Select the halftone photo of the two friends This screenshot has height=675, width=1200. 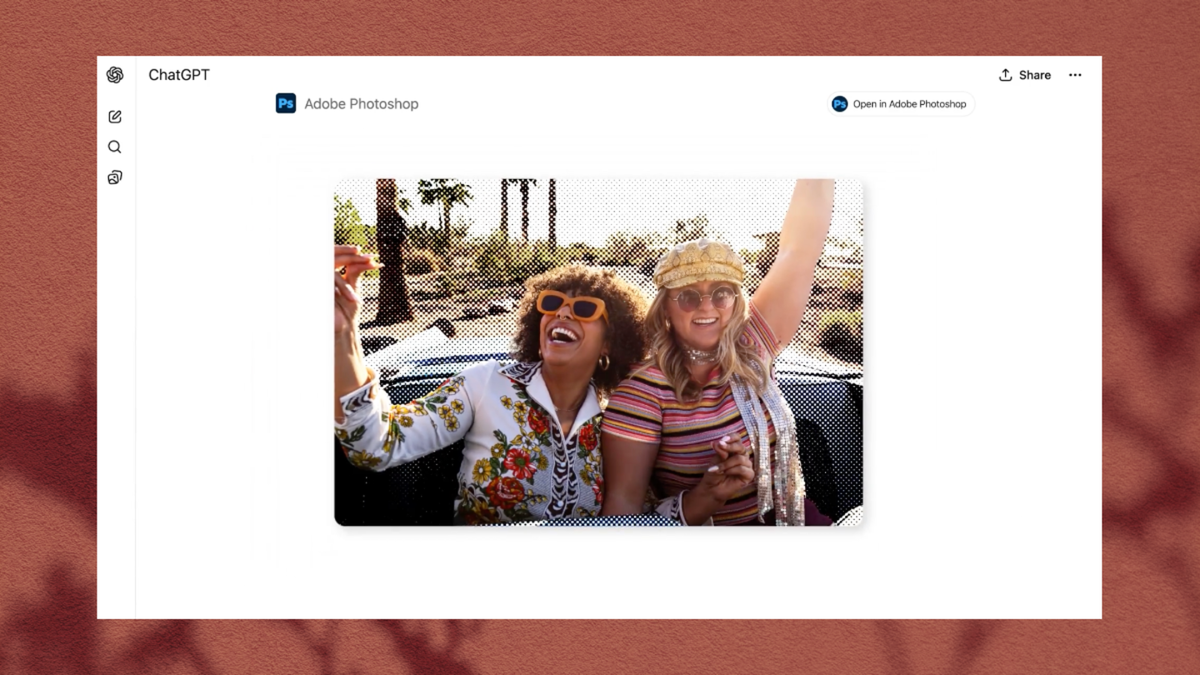[x=598, y=352]
